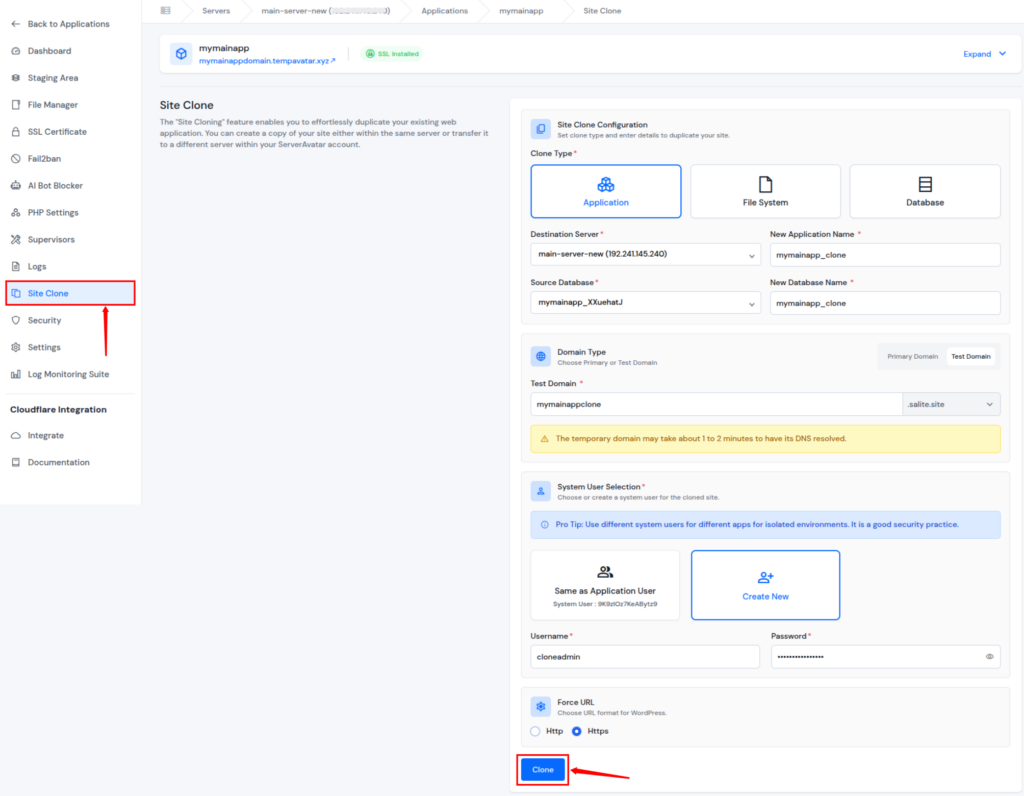Navigate to Applications in the breadcrumb
The image size is (1024, 796).
tap(444, 11)
